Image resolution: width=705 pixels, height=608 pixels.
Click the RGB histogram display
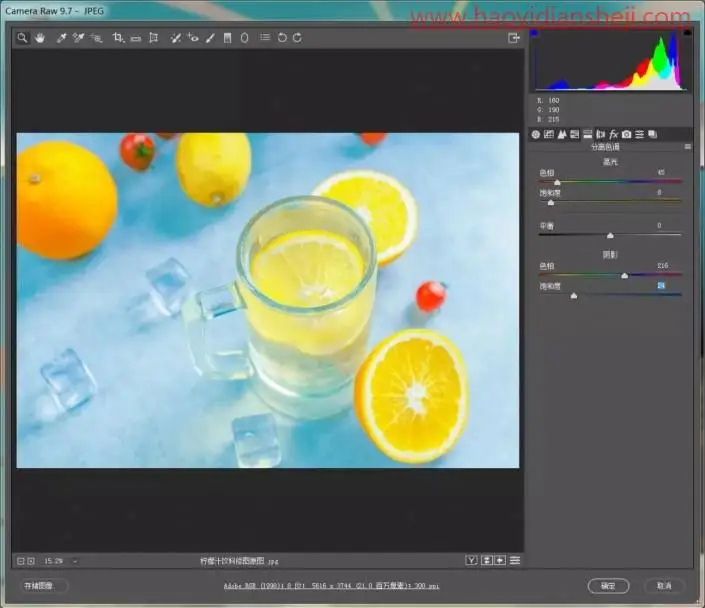tap(611, 60)
